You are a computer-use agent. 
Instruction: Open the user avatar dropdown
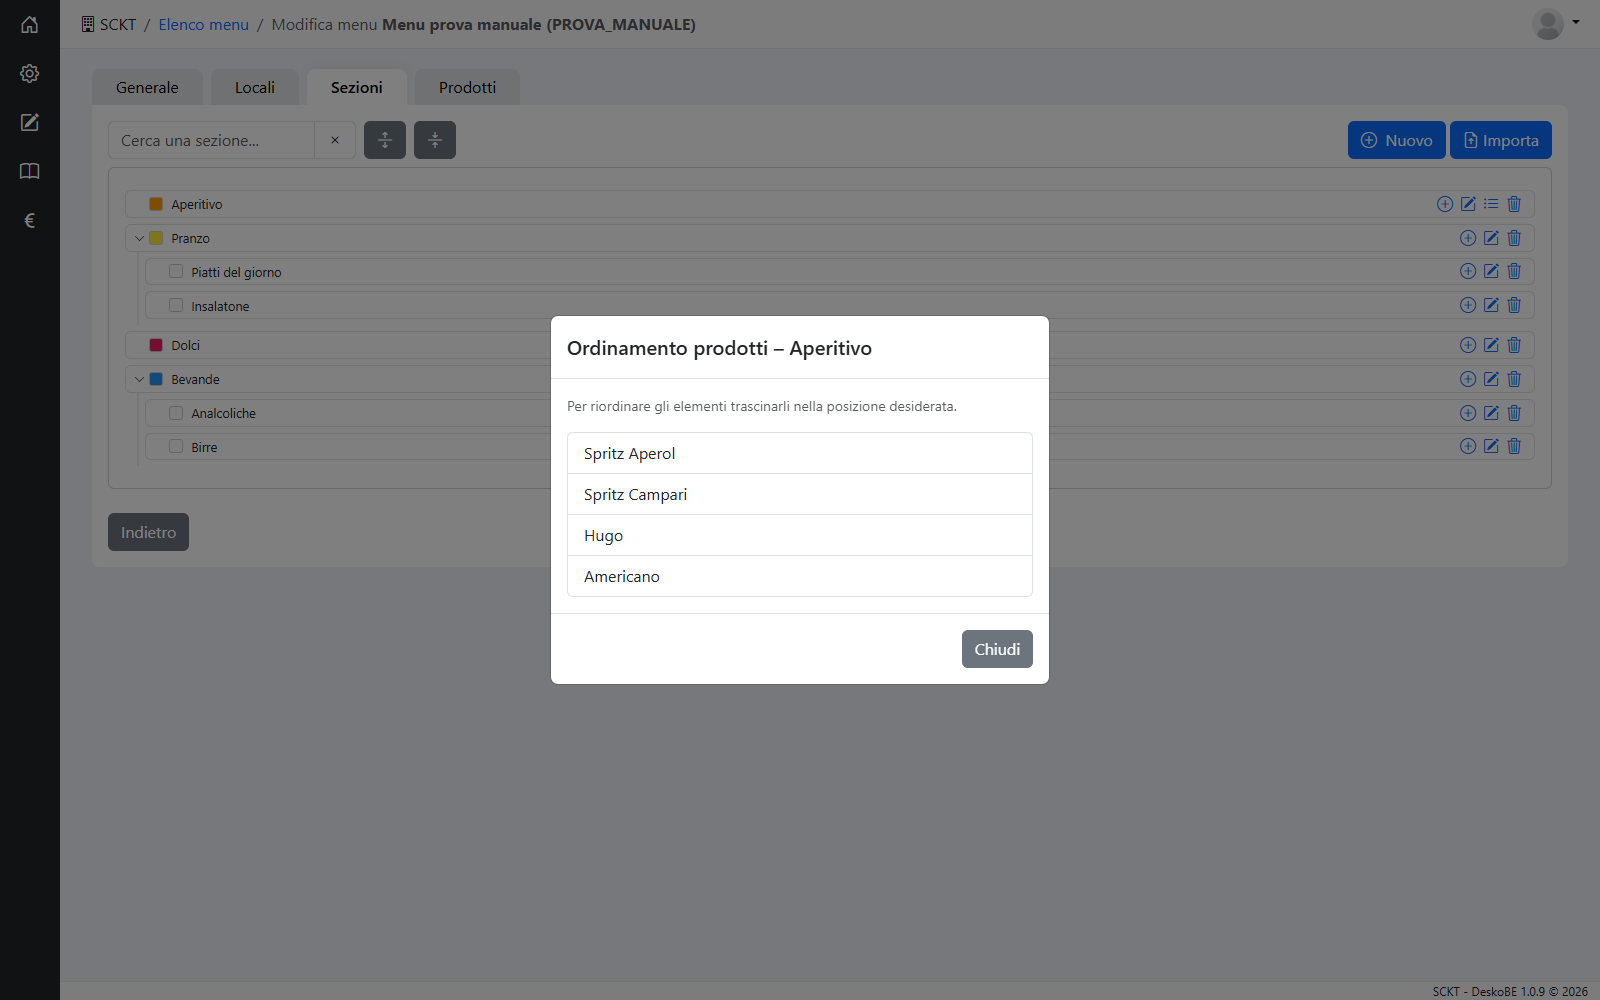click(x=1556, y=24)
